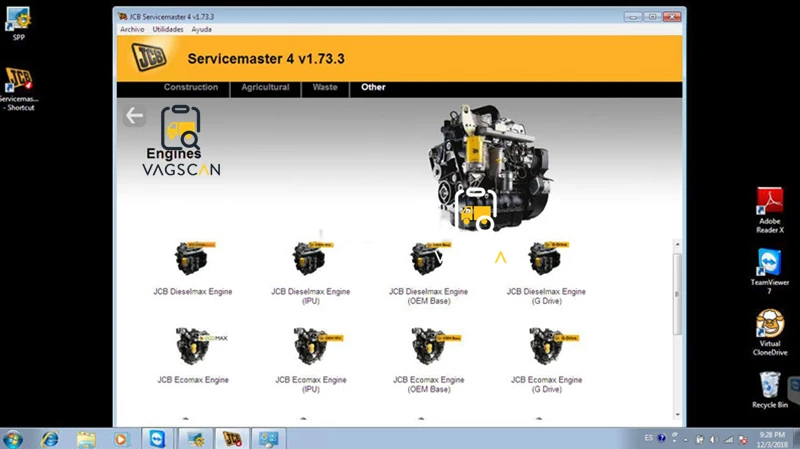Open the Ayuda menu
The width and height of the screenshot is (800, 449).
(202, 30)
